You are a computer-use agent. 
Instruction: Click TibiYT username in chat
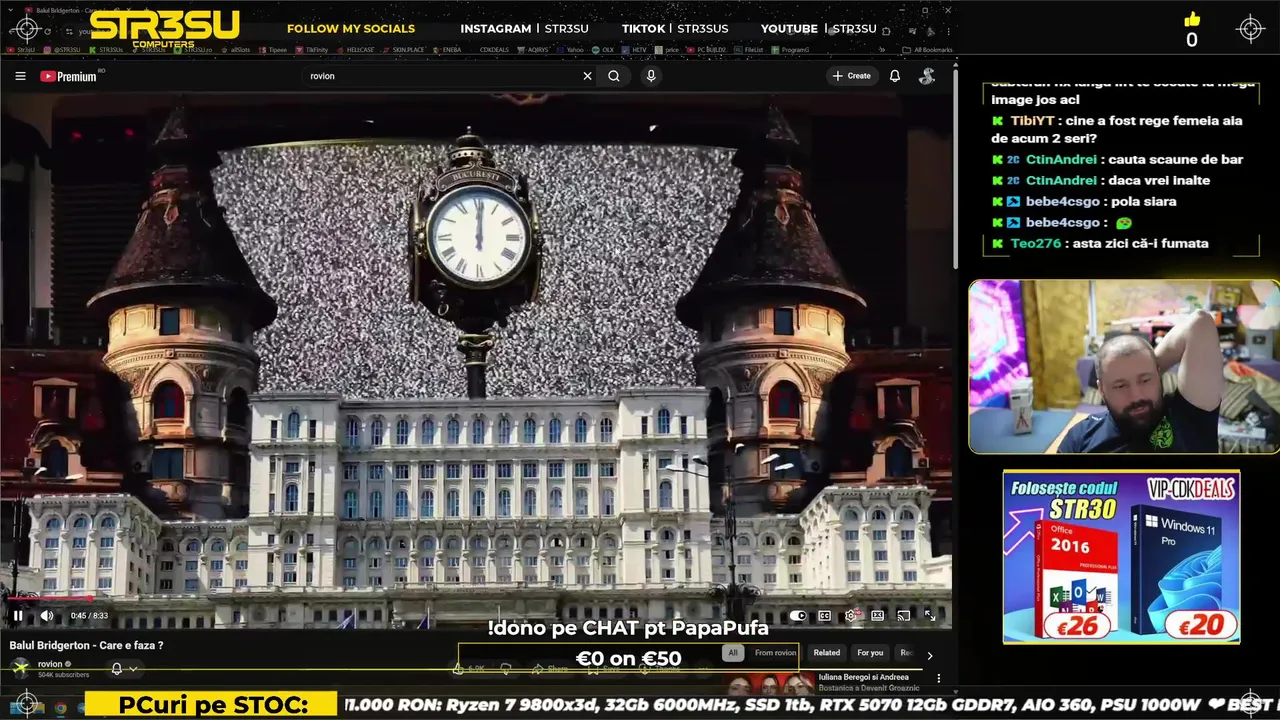coord(1030,120)
